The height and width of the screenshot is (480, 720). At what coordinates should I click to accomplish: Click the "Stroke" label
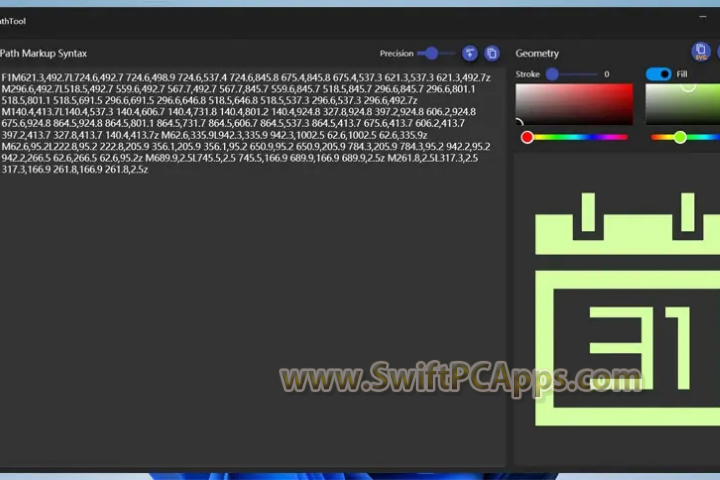pos(528,74)
